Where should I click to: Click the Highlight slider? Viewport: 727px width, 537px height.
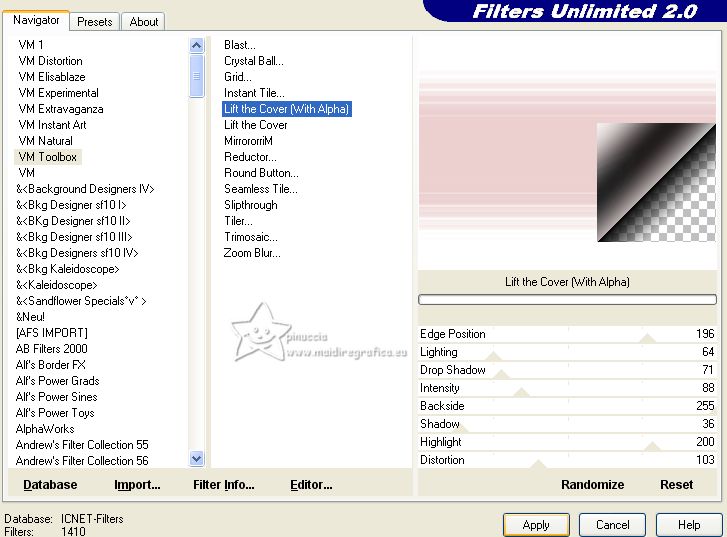(567, 442)
